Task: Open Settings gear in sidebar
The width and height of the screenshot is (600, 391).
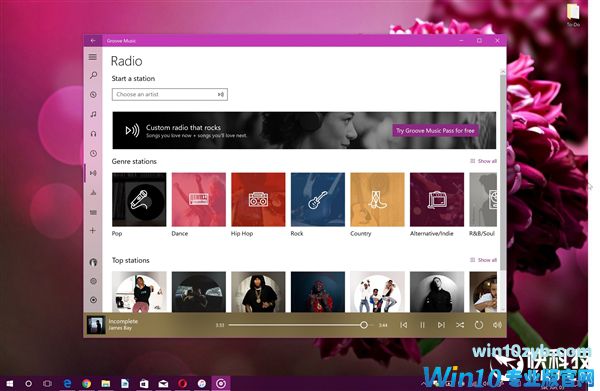Action: coord(93,281)
